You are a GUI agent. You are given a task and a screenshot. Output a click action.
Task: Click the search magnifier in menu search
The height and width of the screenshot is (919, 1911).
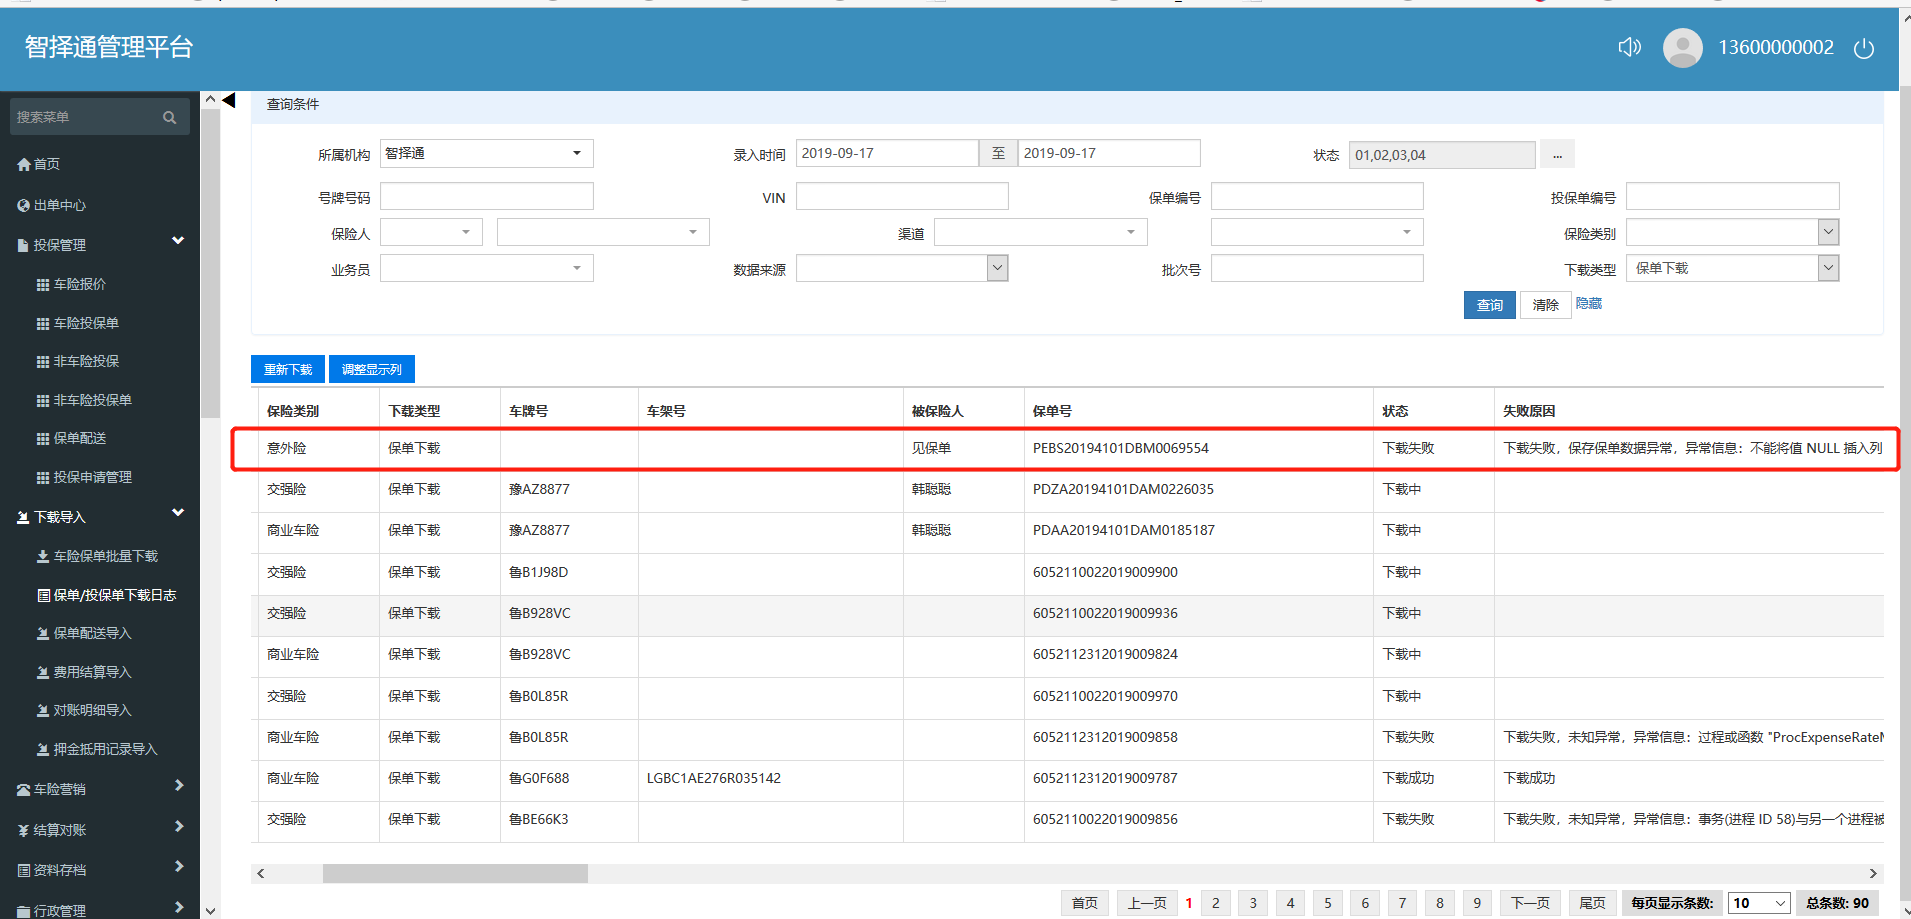point(169,117)
